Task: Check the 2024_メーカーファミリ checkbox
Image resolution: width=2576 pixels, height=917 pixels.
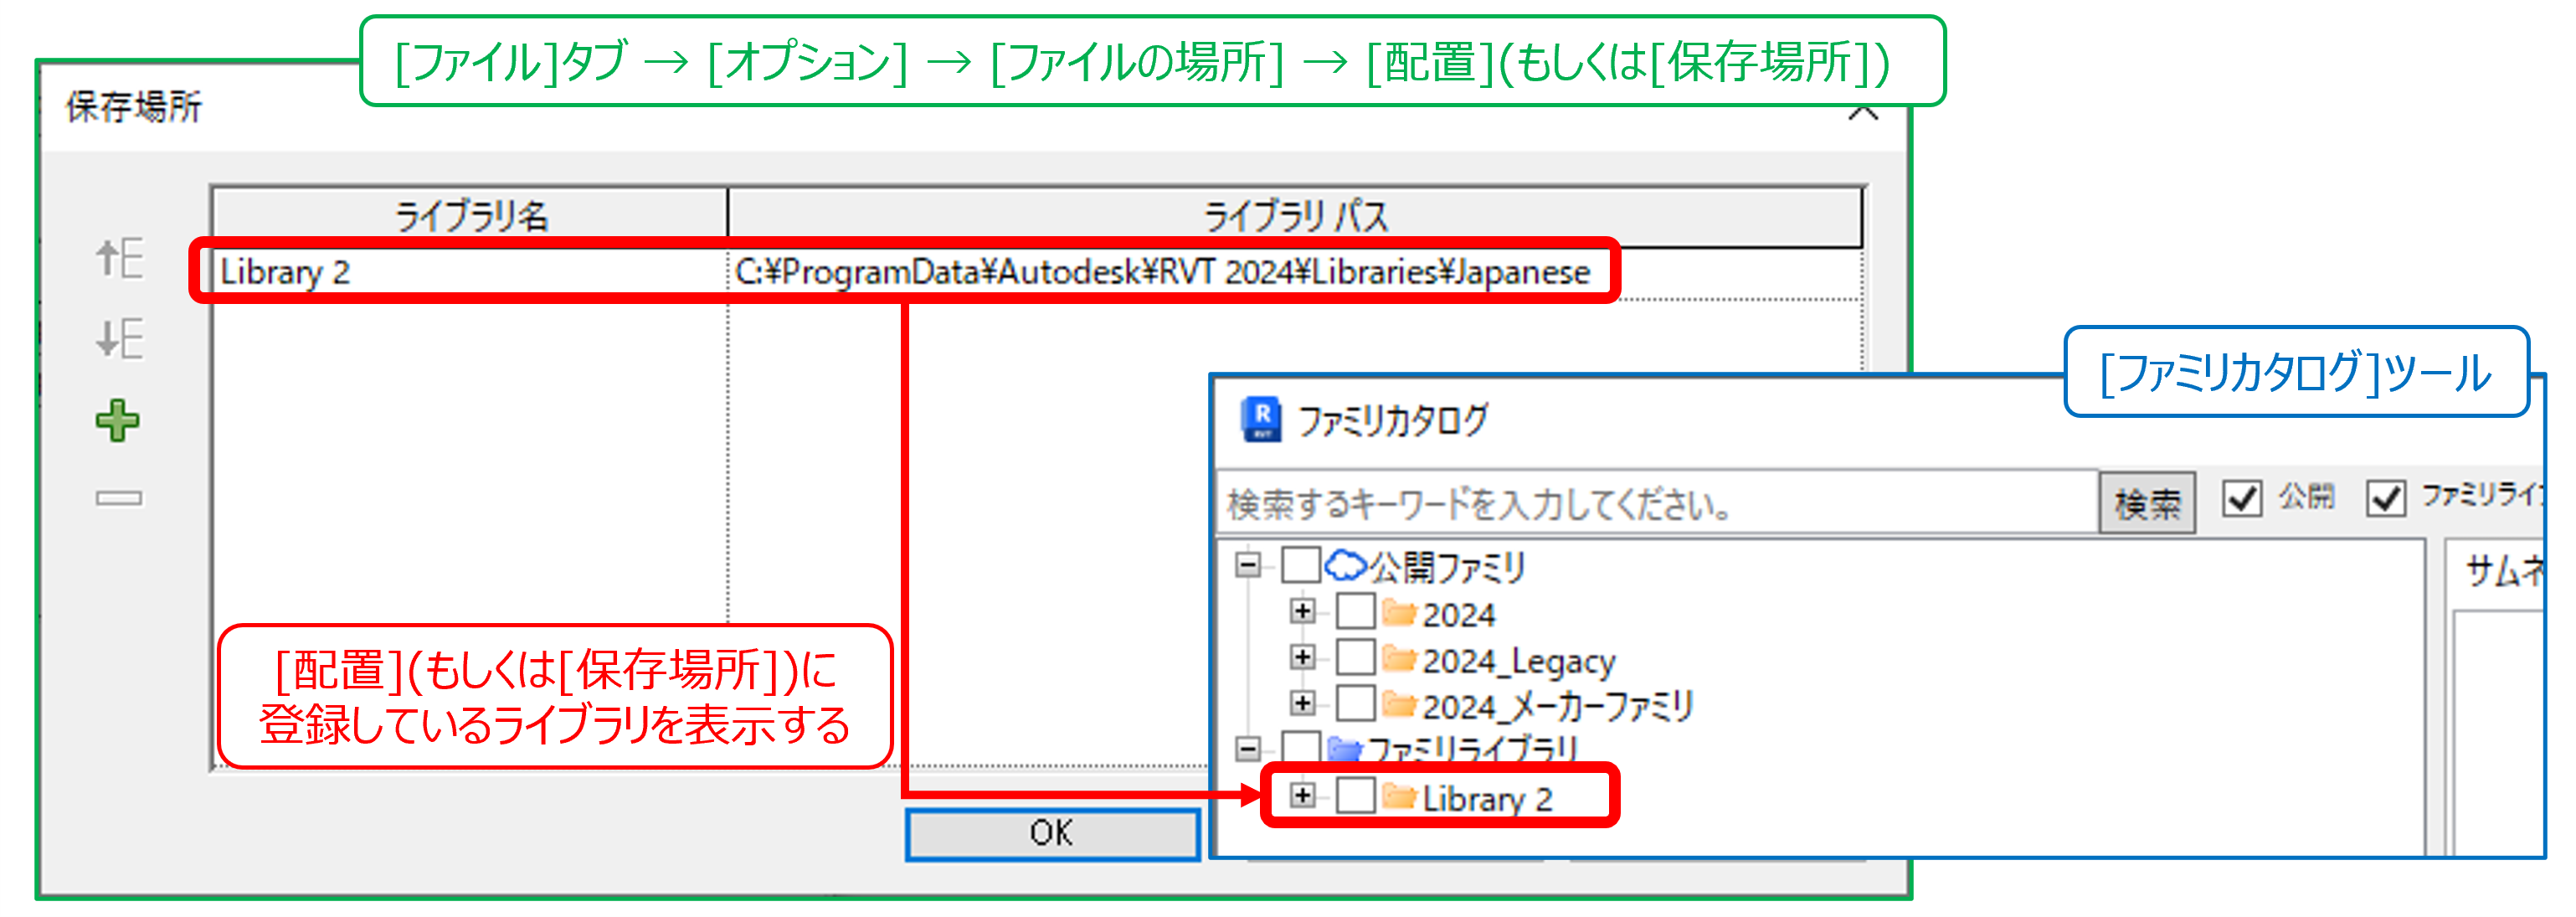Action: click(x=1355, y=704)
